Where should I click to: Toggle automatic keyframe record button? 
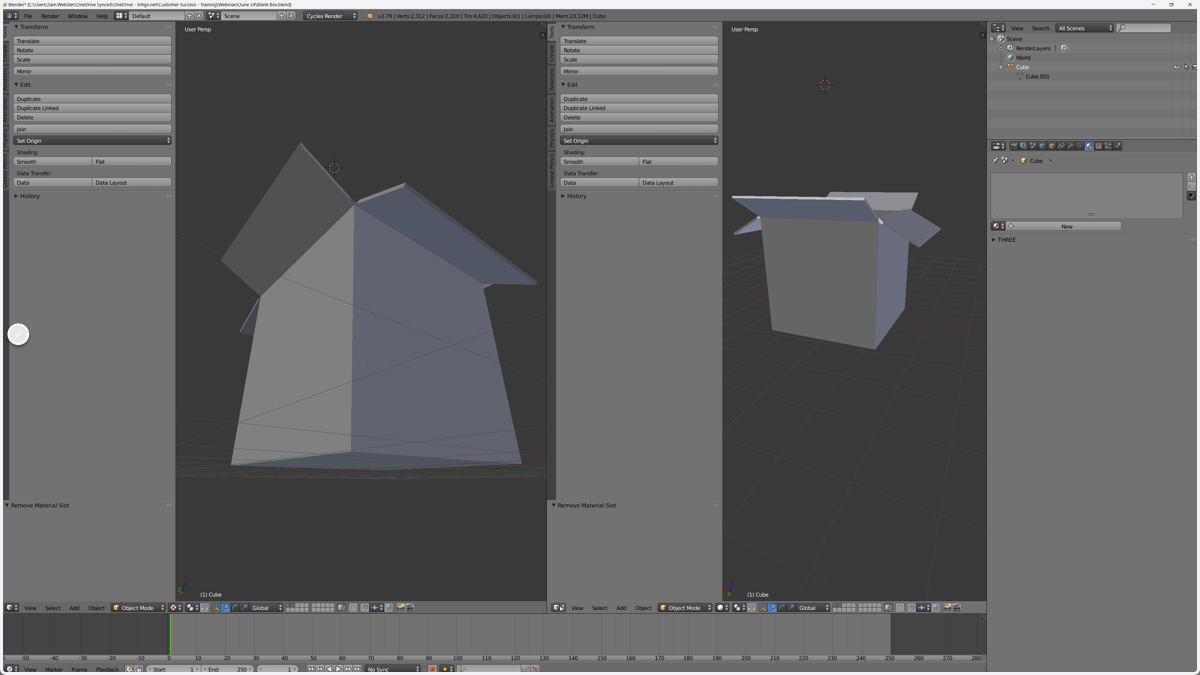[x=432, y=669]
